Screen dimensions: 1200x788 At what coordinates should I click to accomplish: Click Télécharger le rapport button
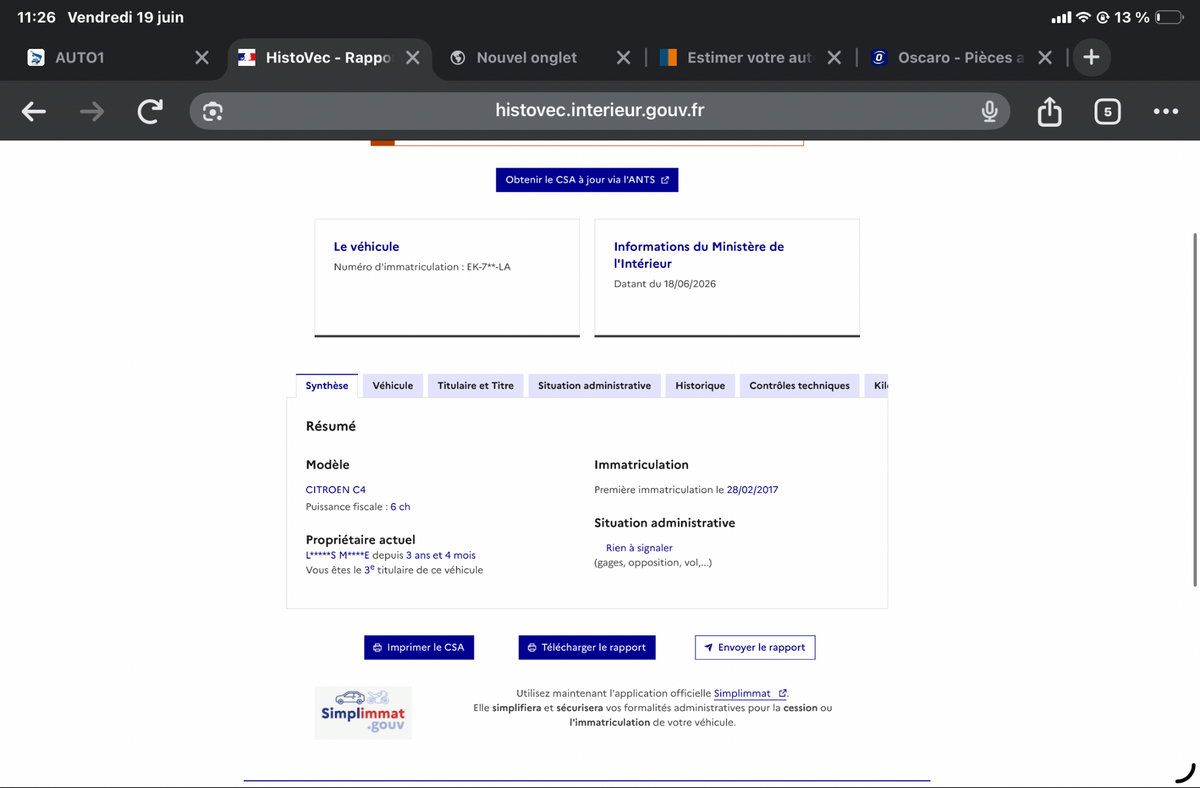tap(587, 647)
